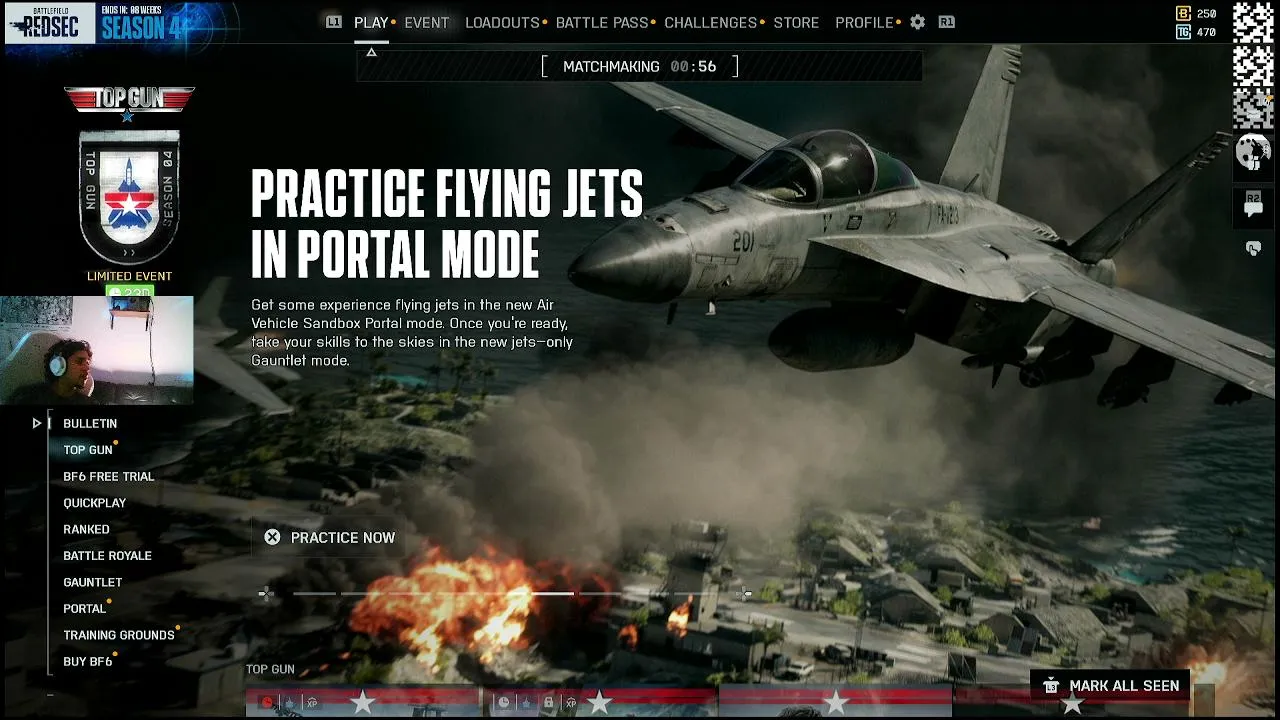Open the LOADOUTS tab

pos(502,22)
